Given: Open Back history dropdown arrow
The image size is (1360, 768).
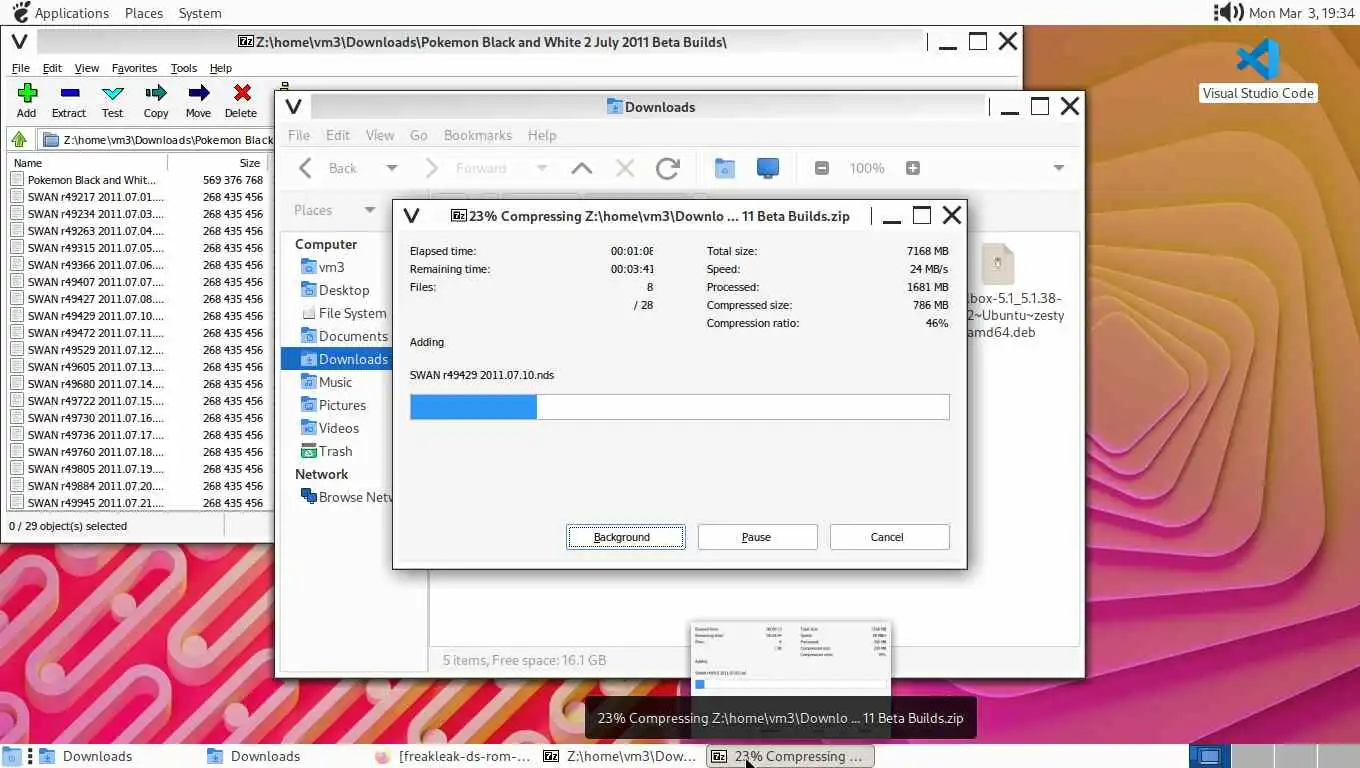Looking at the screenshot, I should (392, 168).
